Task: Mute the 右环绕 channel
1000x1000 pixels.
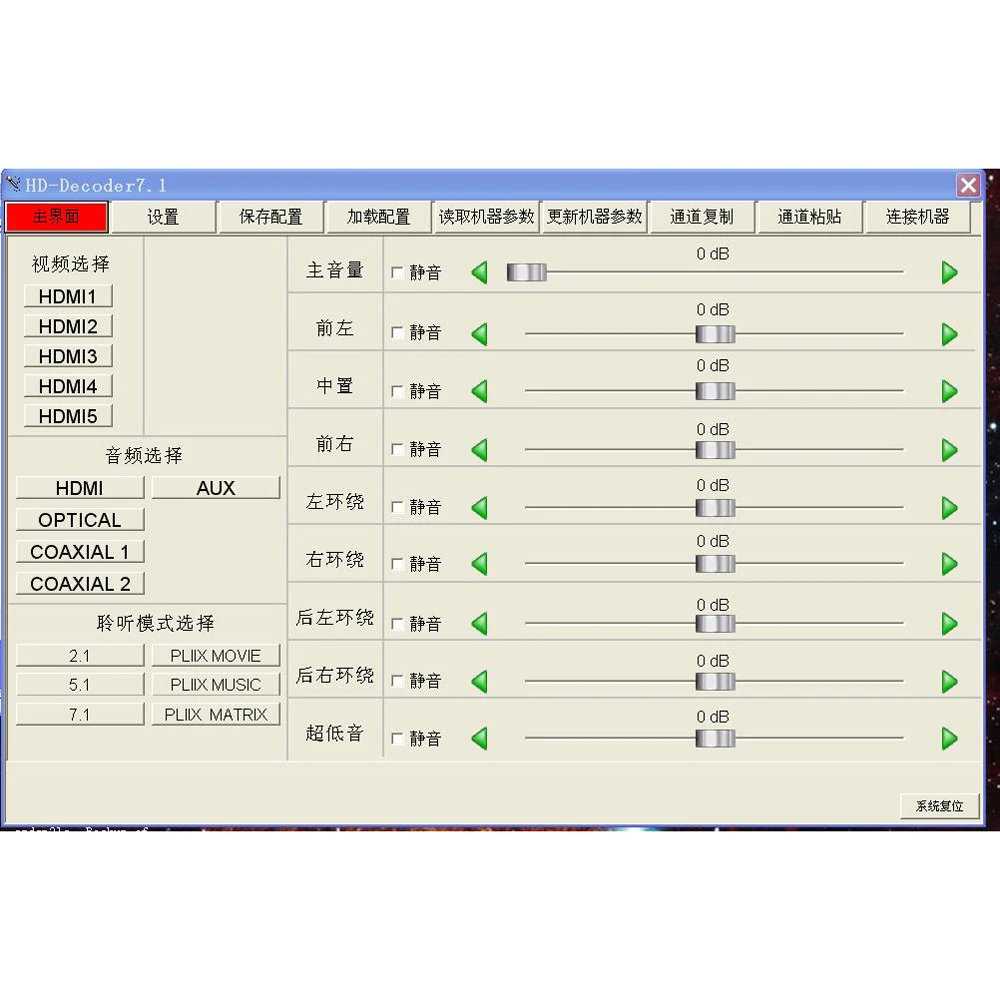Action: (x=397, y=564)
